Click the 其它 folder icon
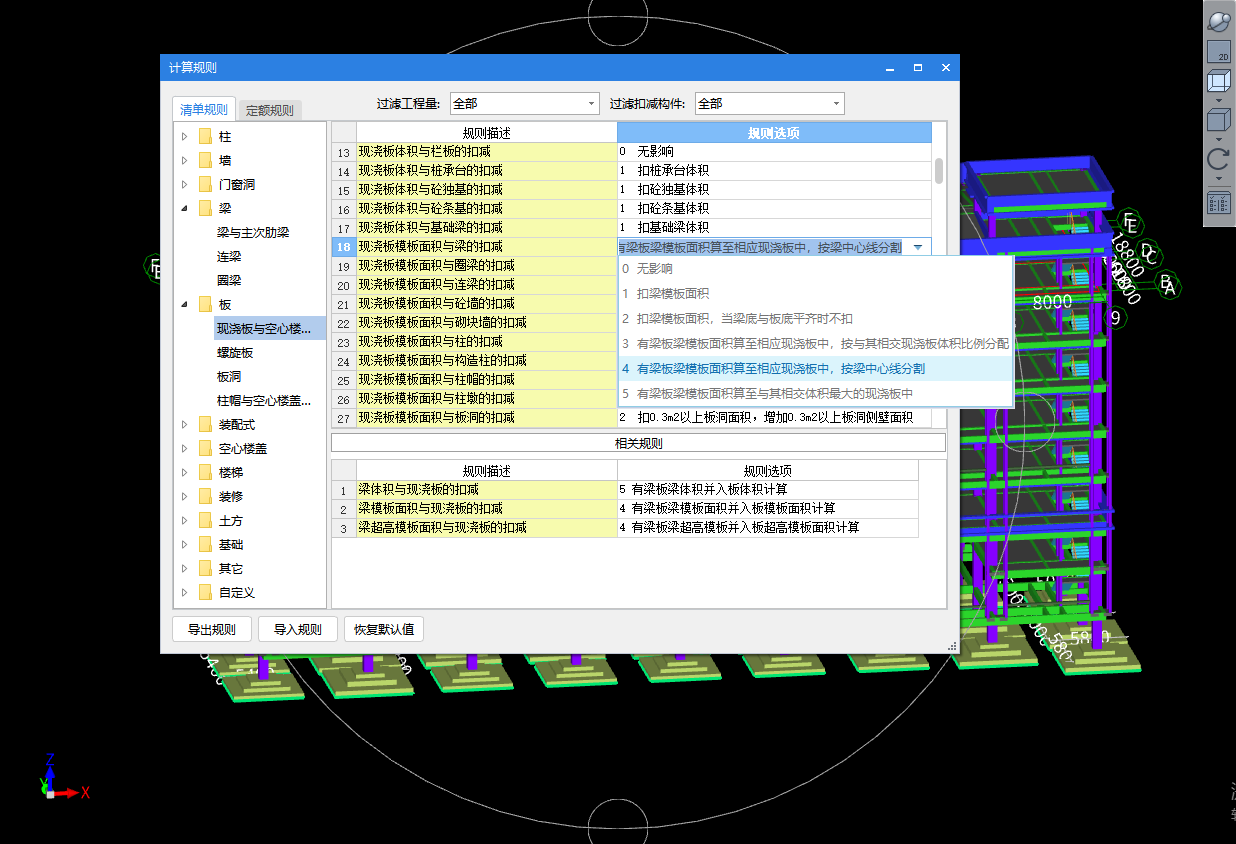This screenshot has height=844, width=1236. click(x=205, y=568)
